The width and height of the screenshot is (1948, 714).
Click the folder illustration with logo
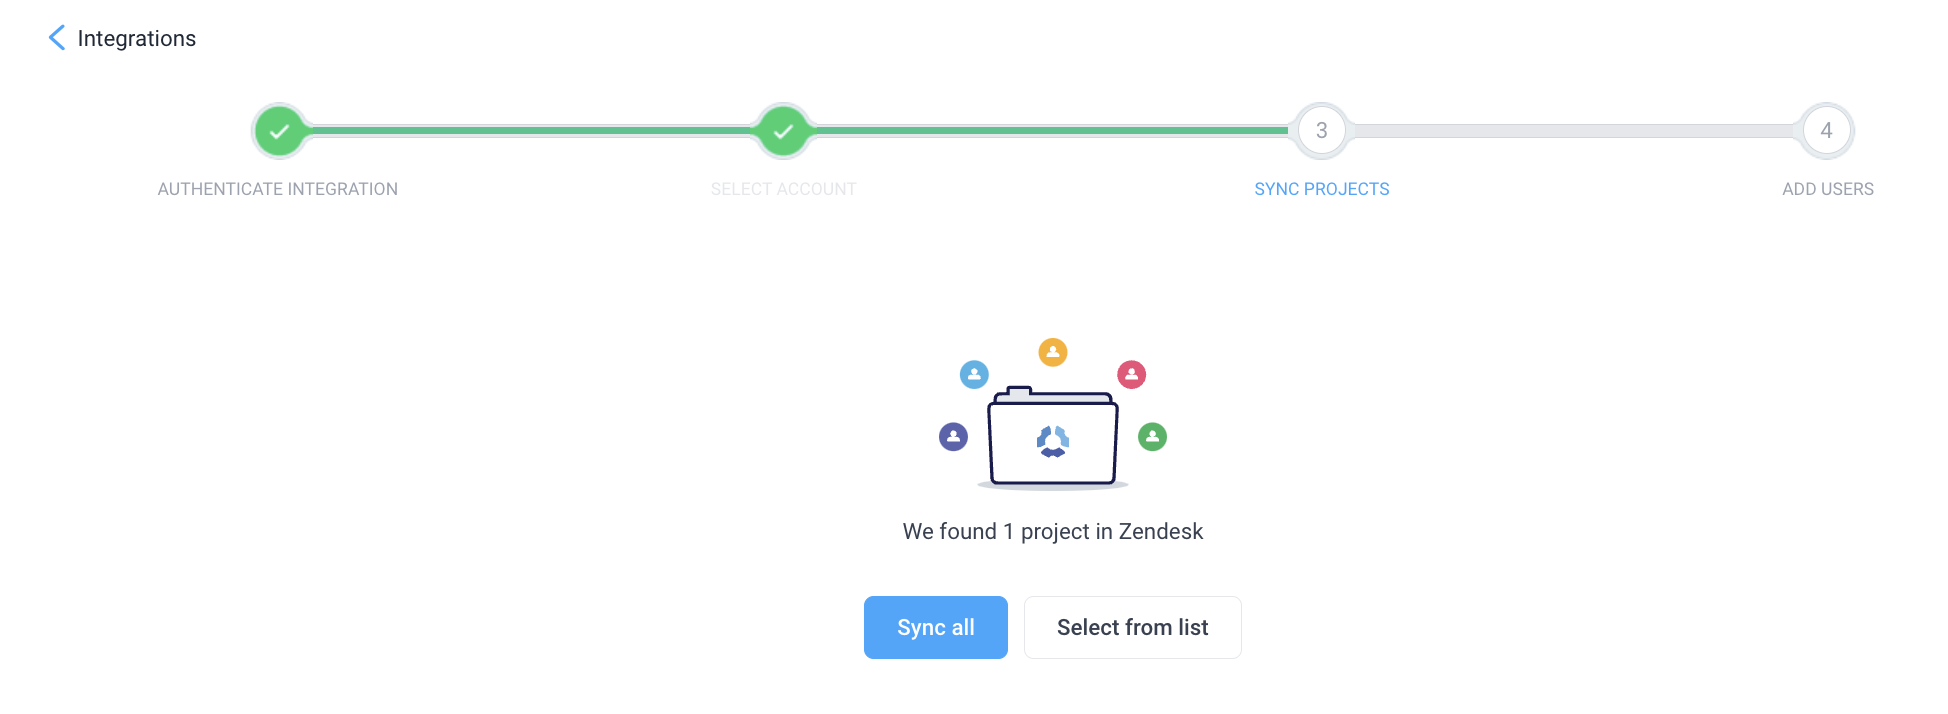(1052, 437)
